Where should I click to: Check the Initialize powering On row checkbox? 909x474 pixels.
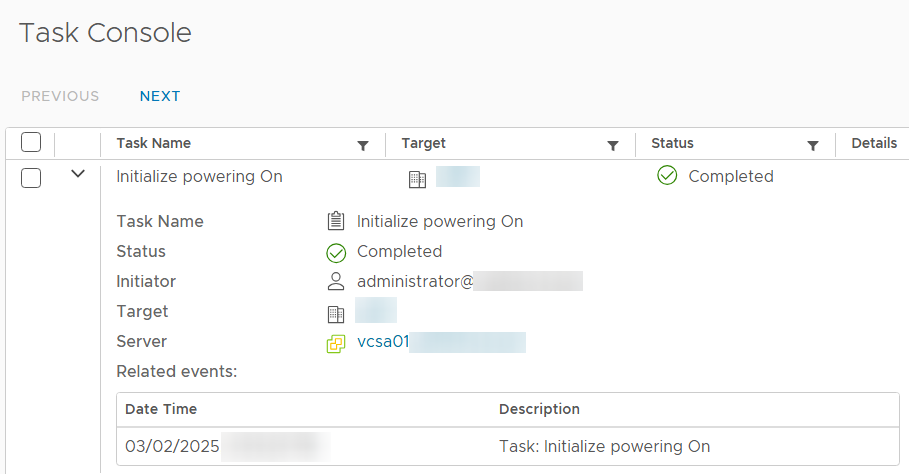pos(31,178)
